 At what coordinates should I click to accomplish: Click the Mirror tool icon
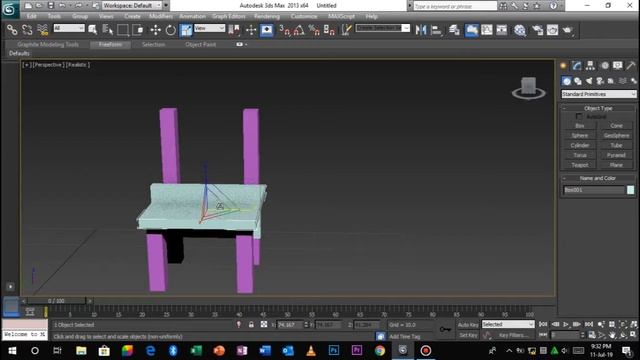[x=421, y=30]
